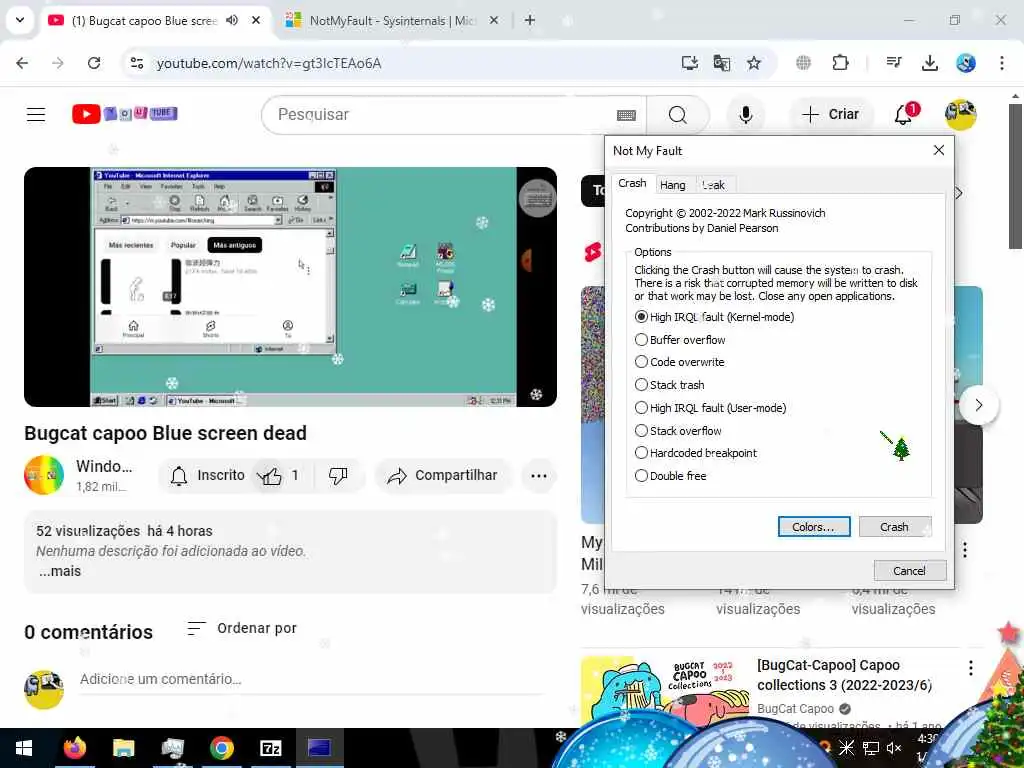Image resolution: width=1024 pixels, height=768 pixels.
Task: Click the YouTube search magnifier button
Action: coord(678,114)
